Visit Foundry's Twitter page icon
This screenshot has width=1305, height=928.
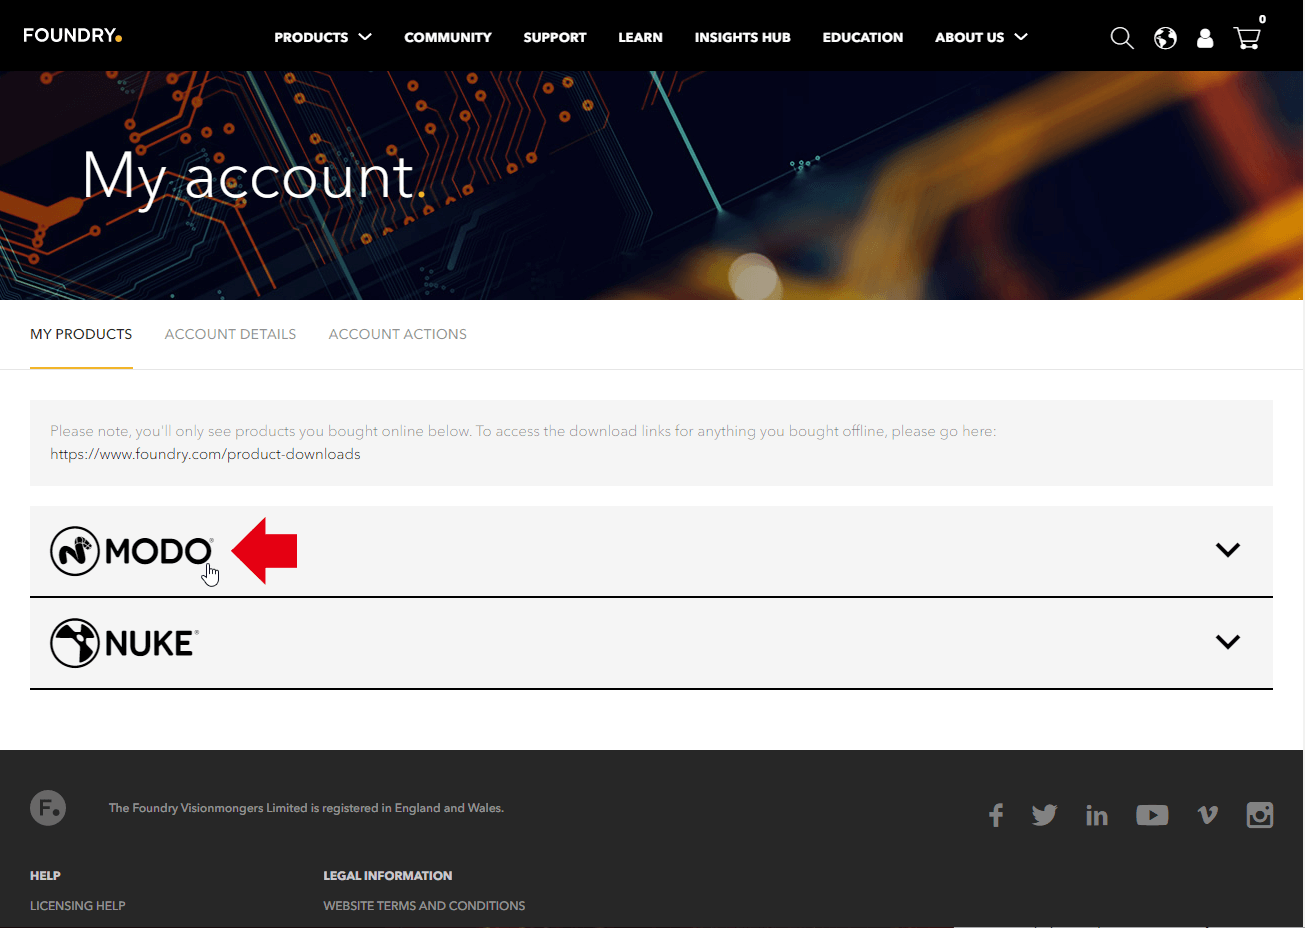pyautogui.click(x=1044, y=815)
